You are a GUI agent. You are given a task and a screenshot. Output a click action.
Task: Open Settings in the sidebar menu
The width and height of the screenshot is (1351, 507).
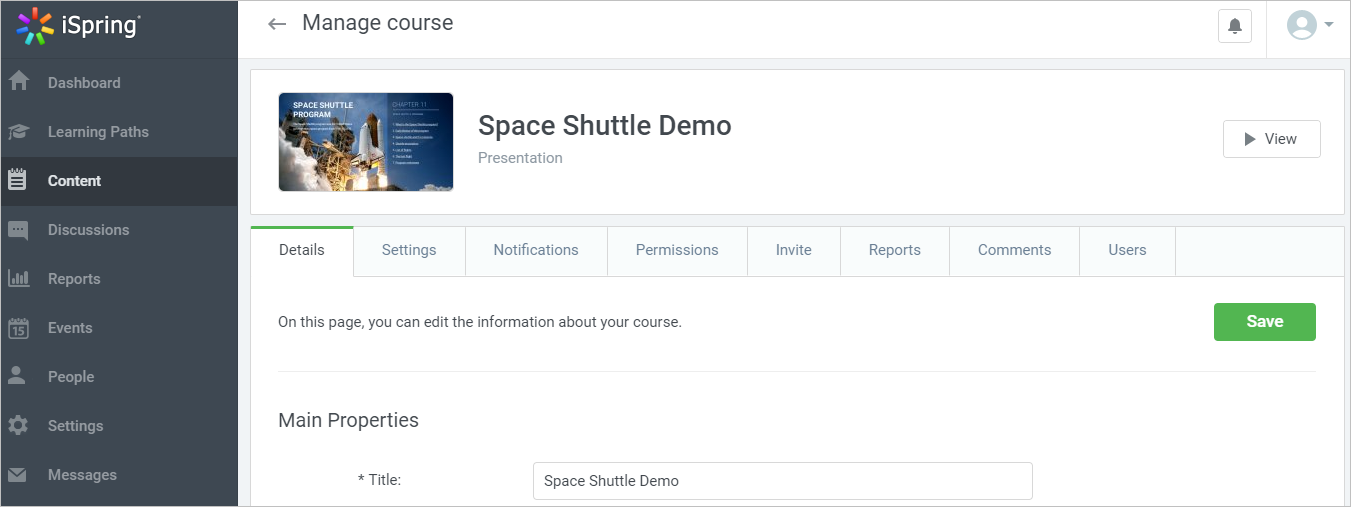click(x=119, y=426)
